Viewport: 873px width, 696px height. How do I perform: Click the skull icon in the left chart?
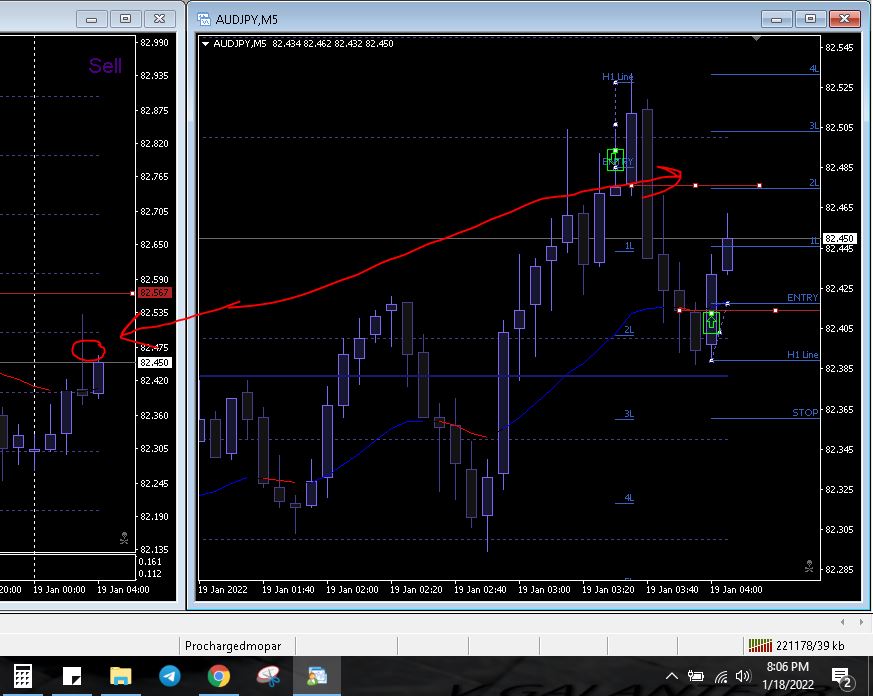click(124, 538)
